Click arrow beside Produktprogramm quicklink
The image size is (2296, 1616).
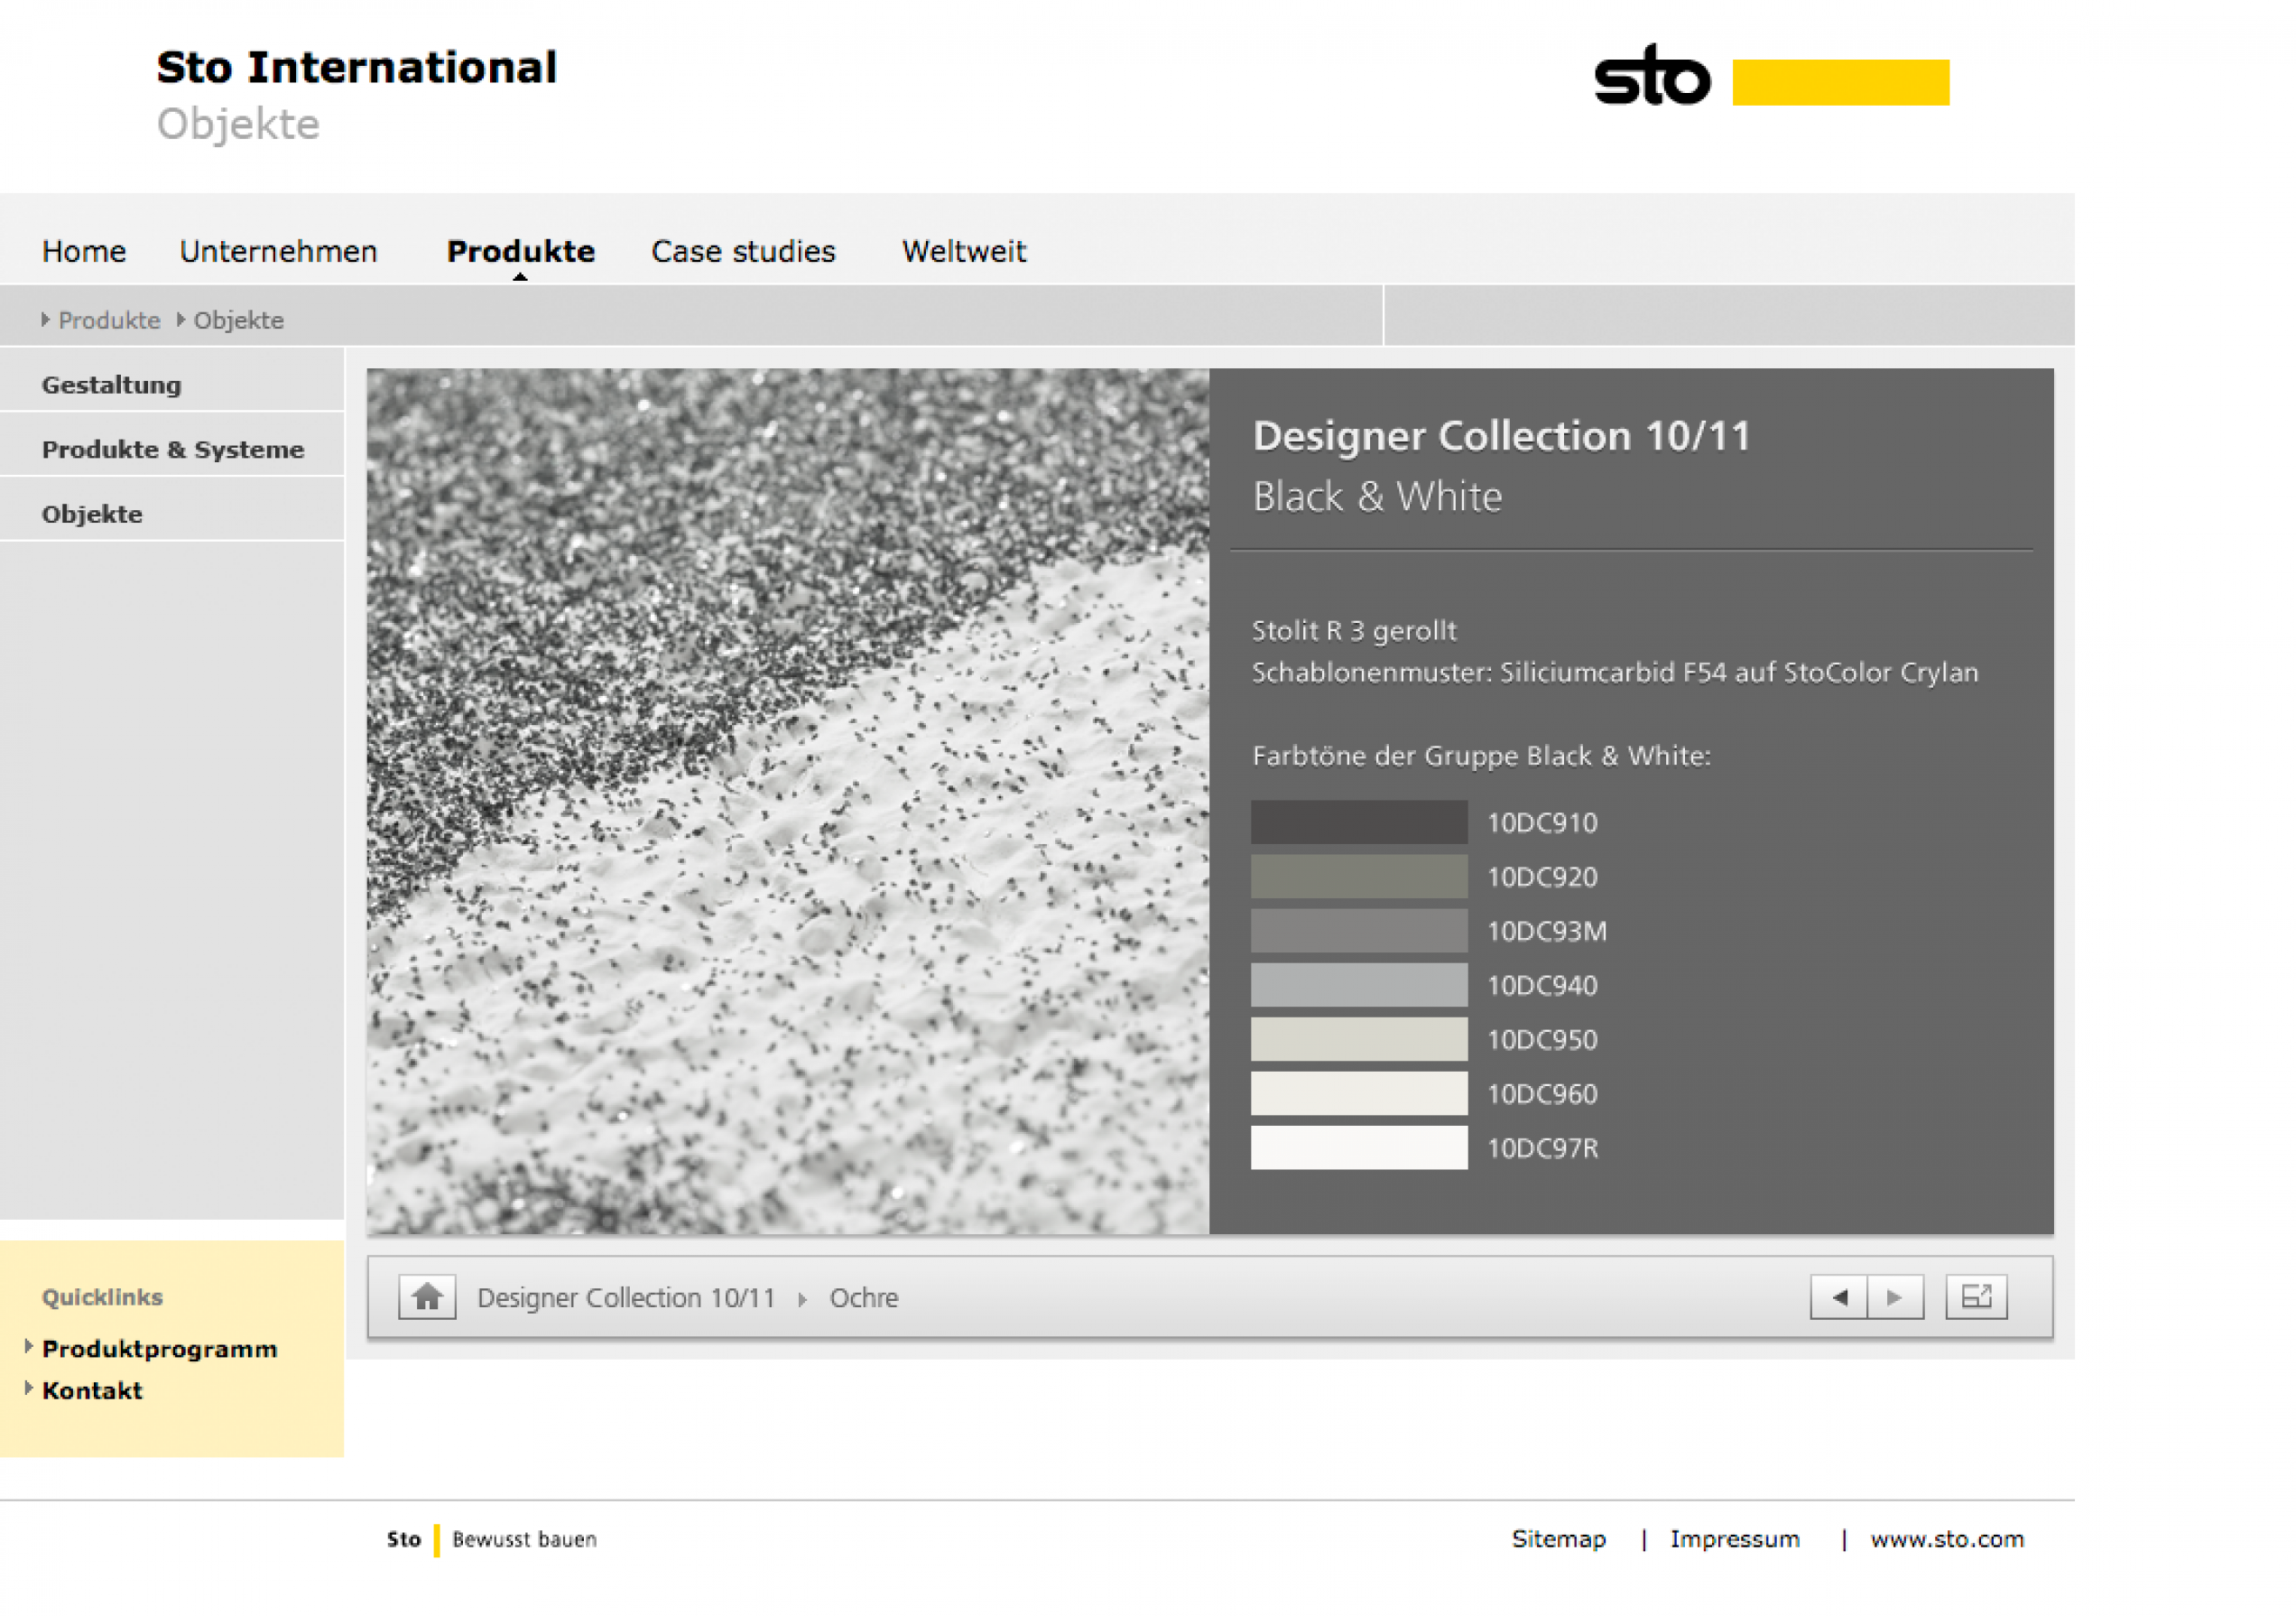pos(29,1346)
